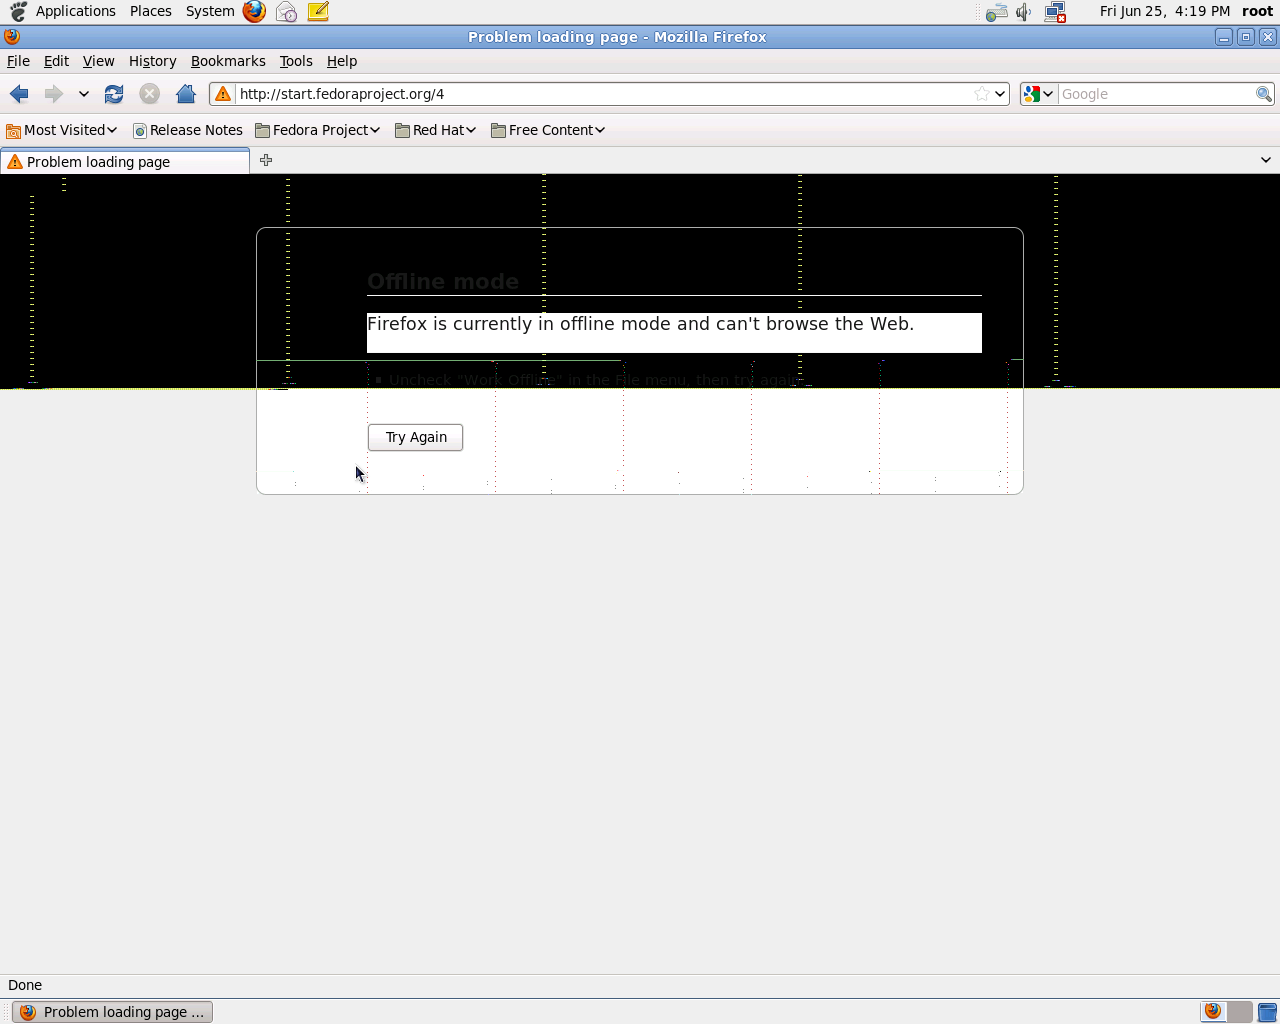This screenshot has width=1280, height=1024.
Task: Expand the Fedora Project bookmark folder
Action: [318, 130]
